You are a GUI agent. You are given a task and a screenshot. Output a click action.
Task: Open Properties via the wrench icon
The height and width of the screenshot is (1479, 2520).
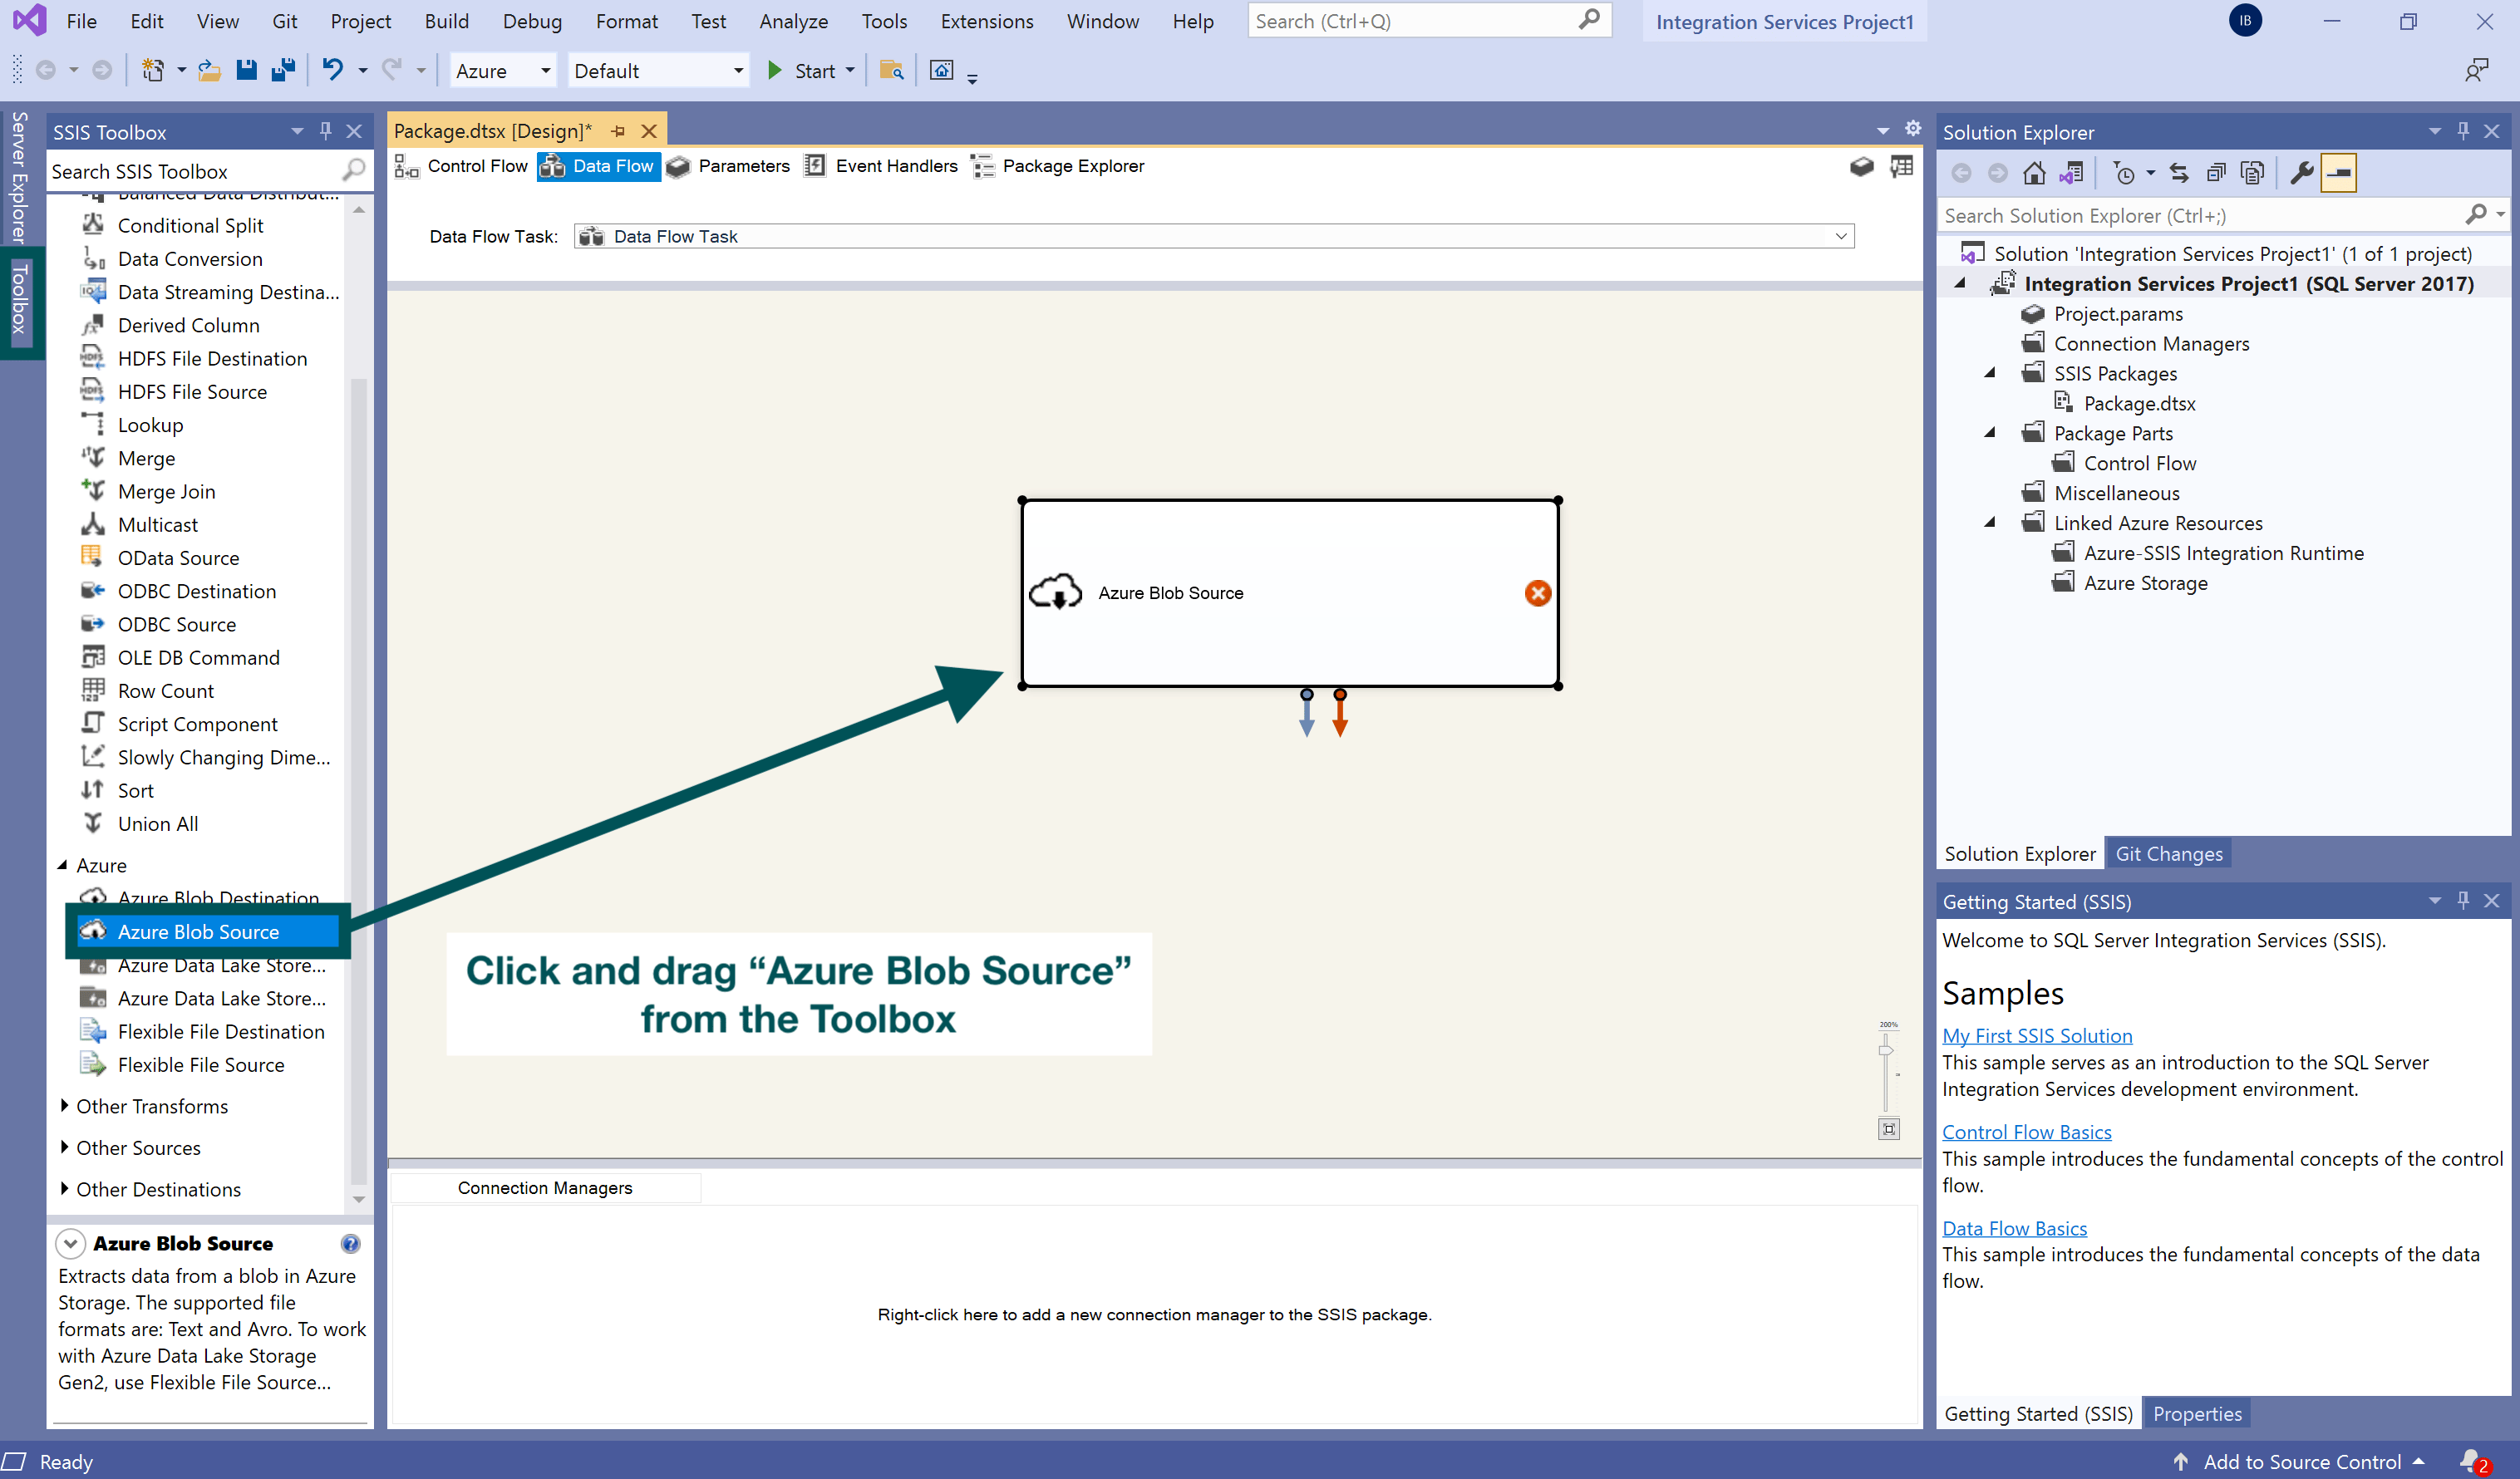pyautogui.click(x=2301, y=173)
